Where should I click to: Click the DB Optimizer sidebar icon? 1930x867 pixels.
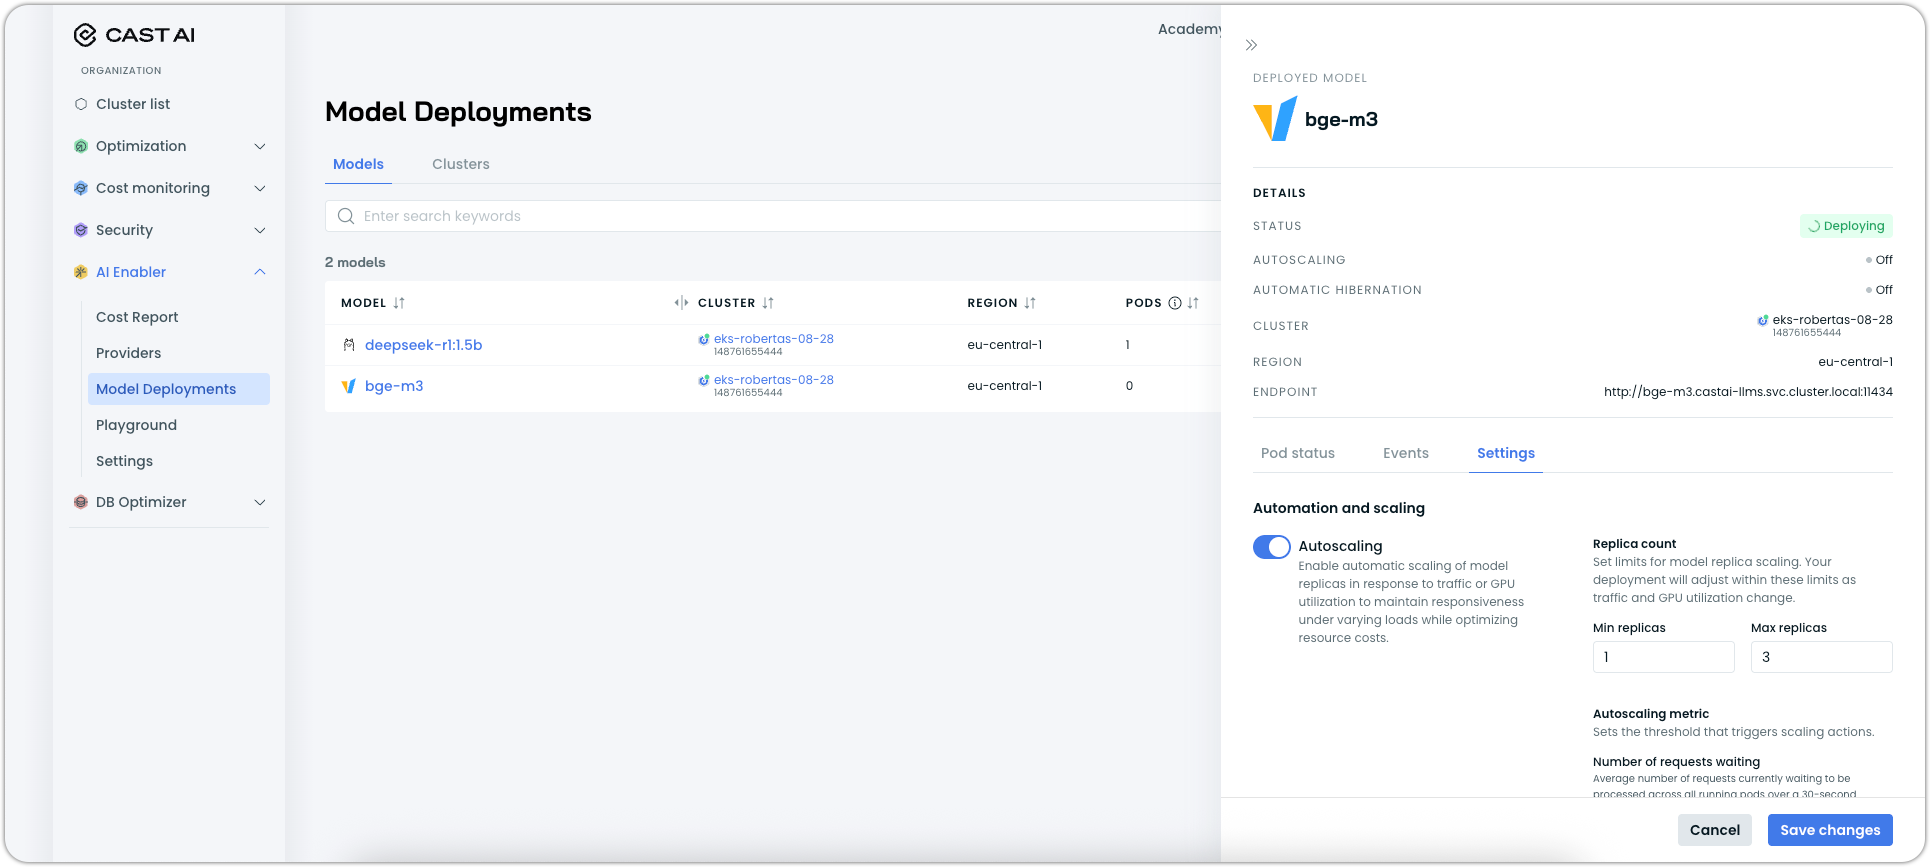tap(81, 502)
